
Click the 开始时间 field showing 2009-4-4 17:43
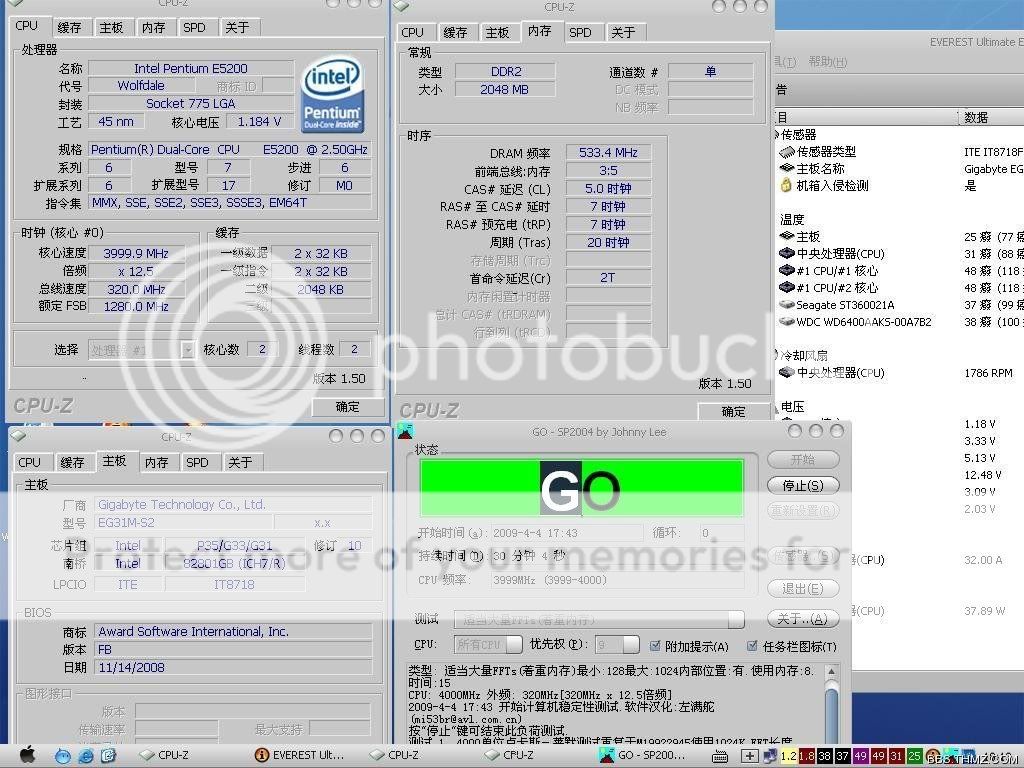pyautogui.click(x=566, y=533)
